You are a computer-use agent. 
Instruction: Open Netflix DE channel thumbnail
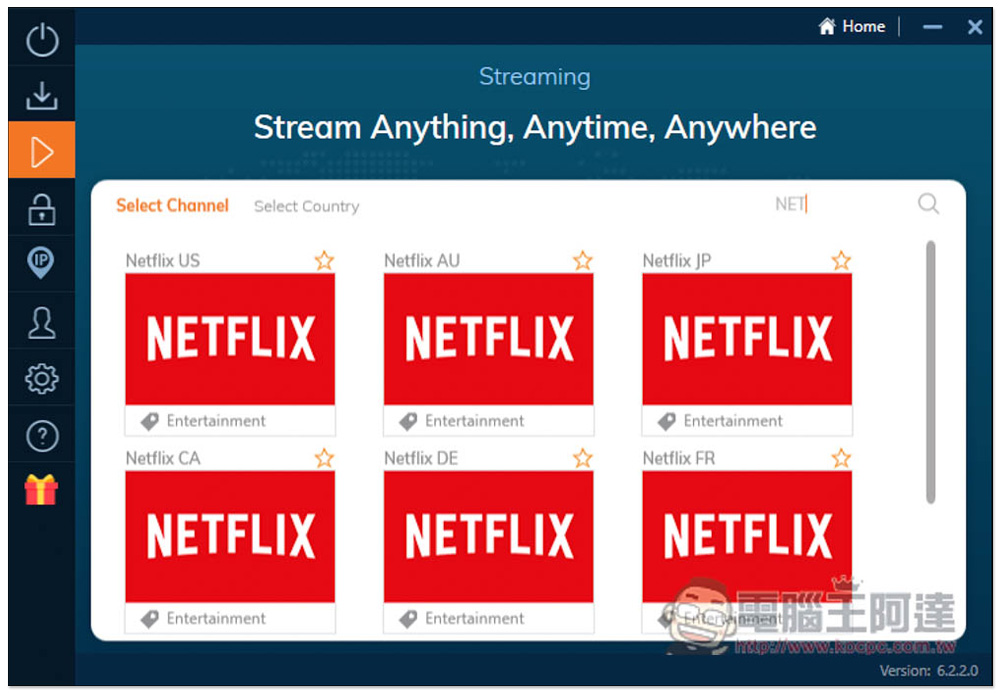(x=489, y=536)
